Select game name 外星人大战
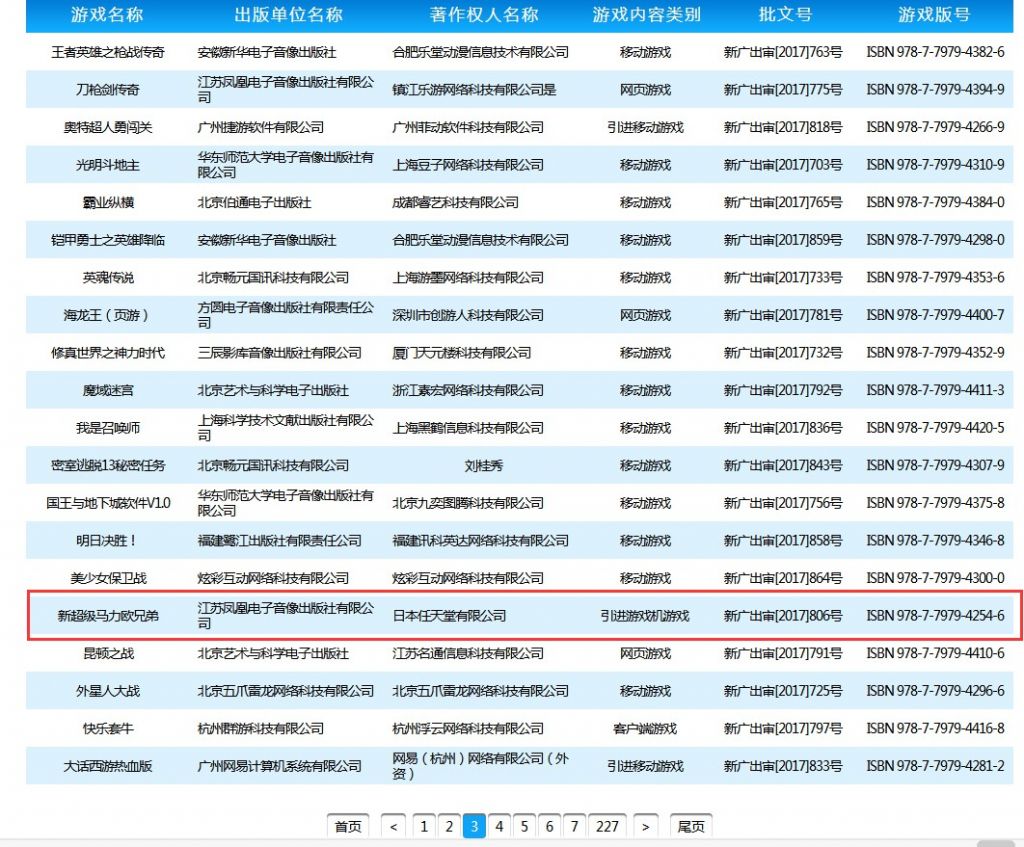The image size is (1024, 847). (x=108, y=691)
